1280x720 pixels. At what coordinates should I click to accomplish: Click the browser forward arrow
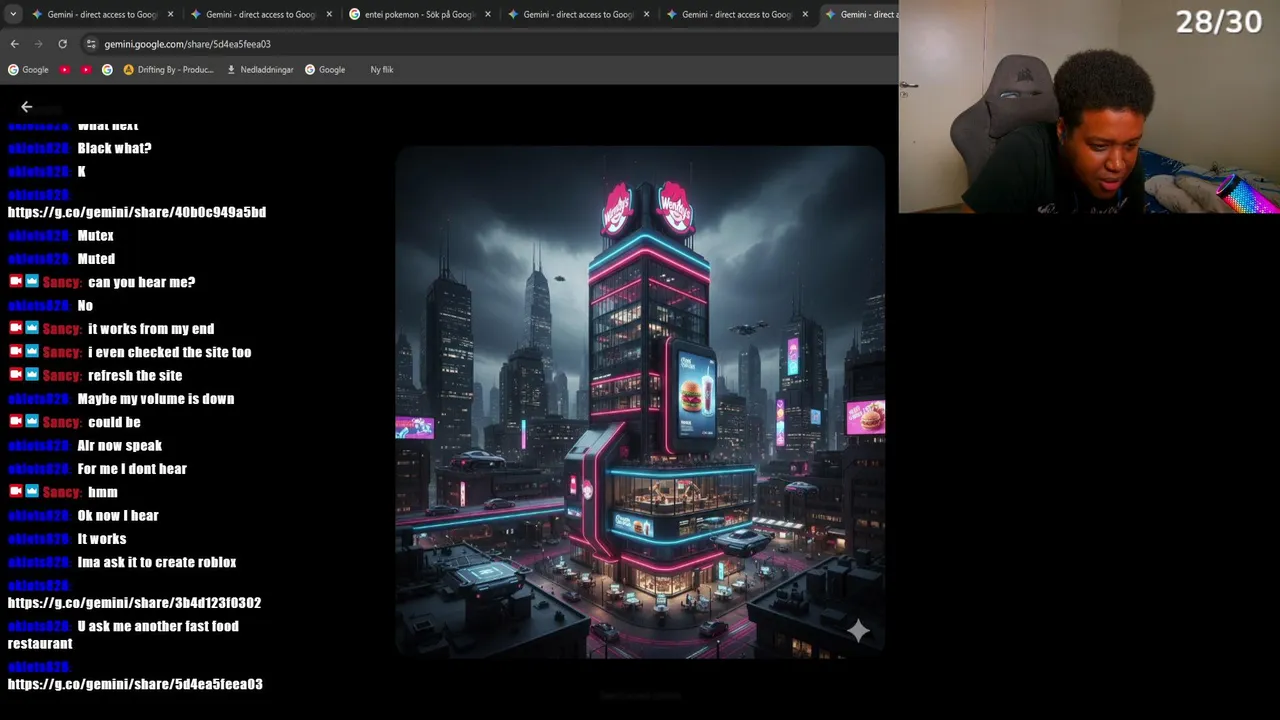tap(38, 44)
